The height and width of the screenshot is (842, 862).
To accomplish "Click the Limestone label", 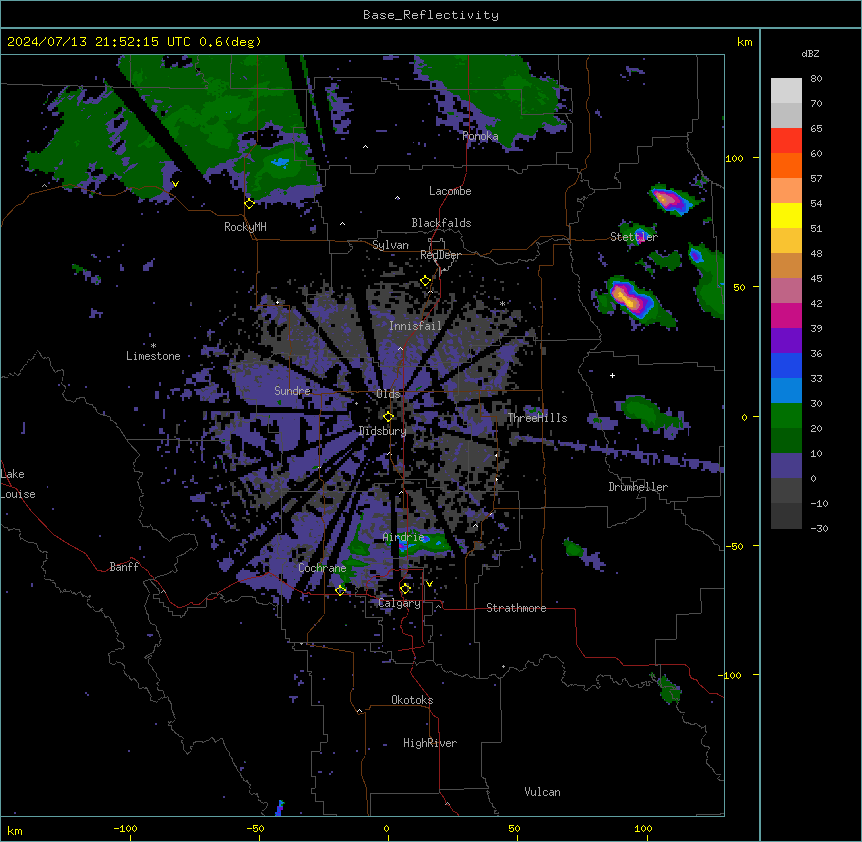I will point(153,356).
